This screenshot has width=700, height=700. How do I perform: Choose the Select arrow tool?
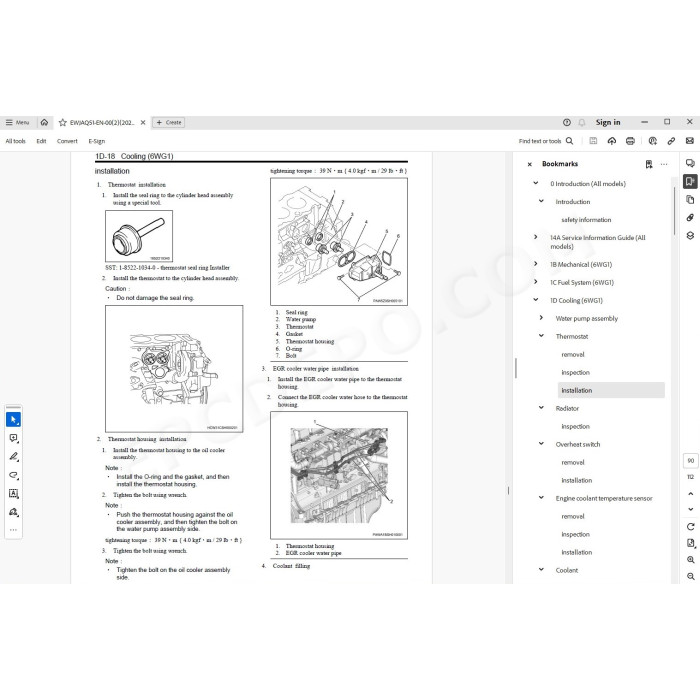pos(13,420)
